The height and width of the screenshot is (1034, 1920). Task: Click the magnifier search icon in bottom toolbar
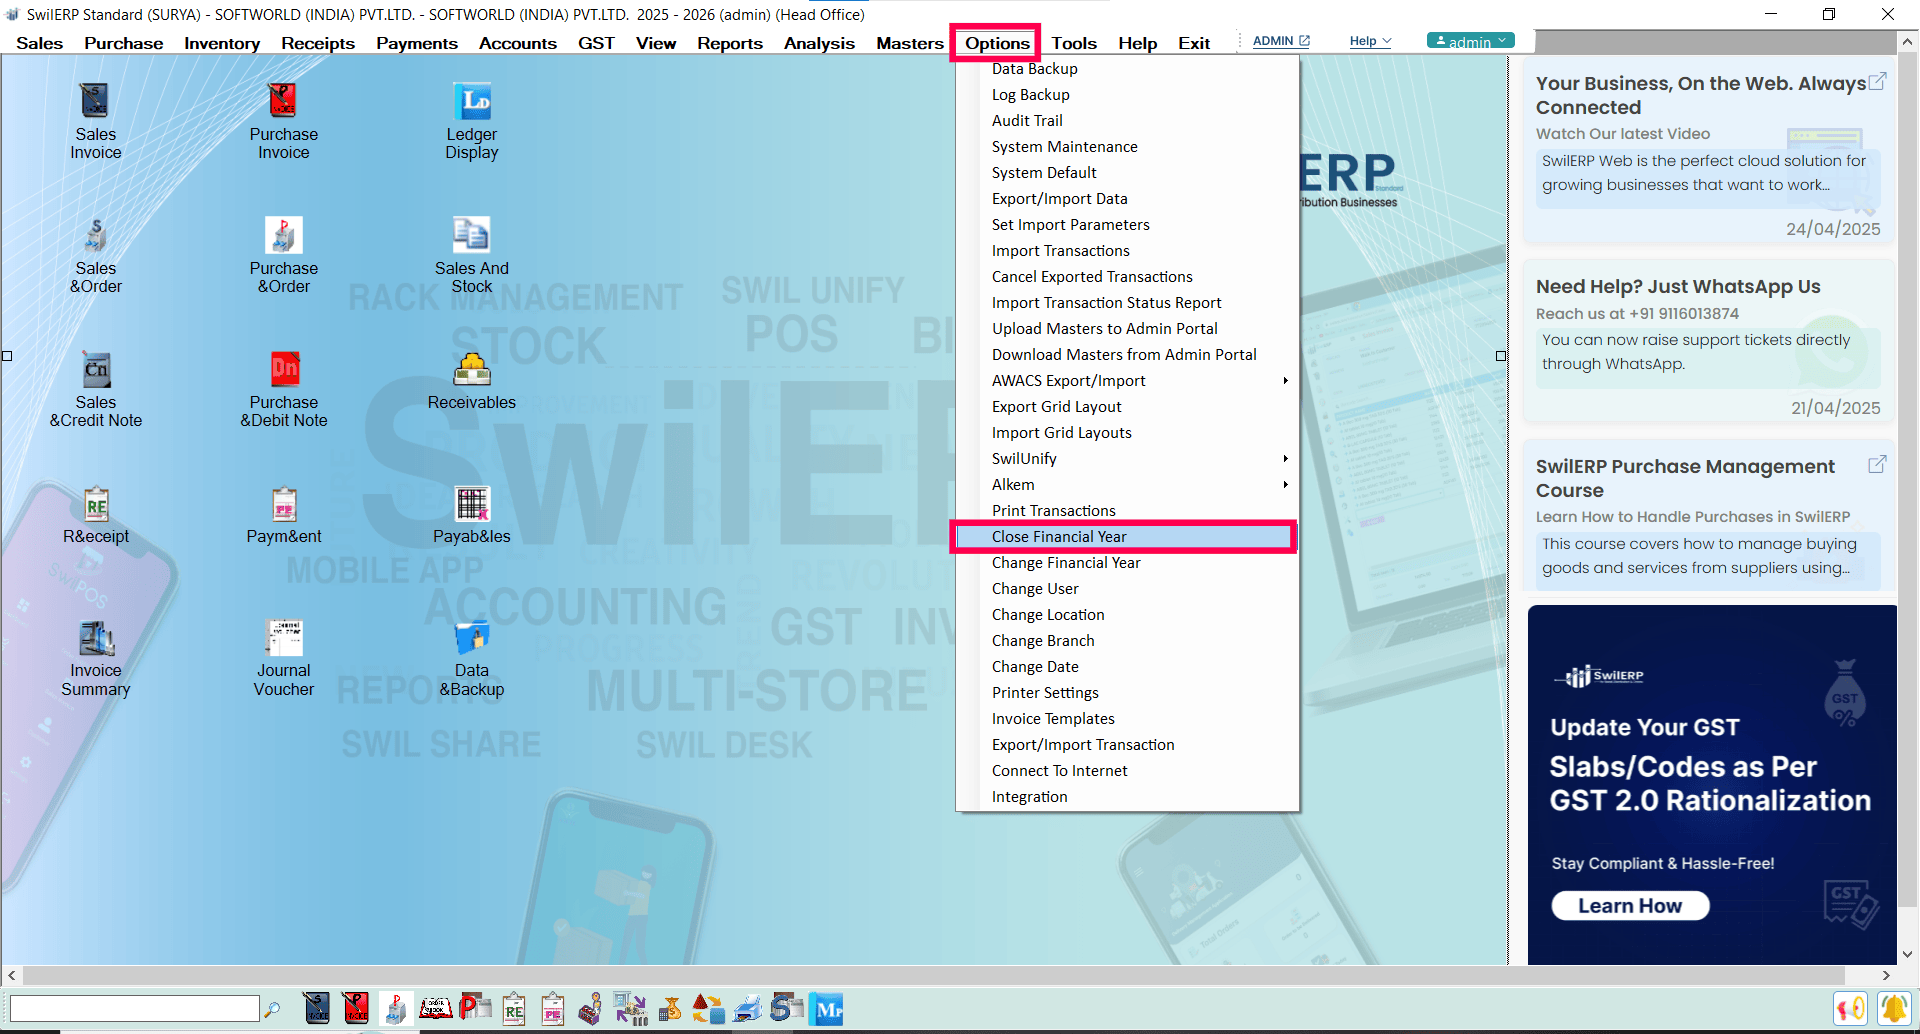272,1009
